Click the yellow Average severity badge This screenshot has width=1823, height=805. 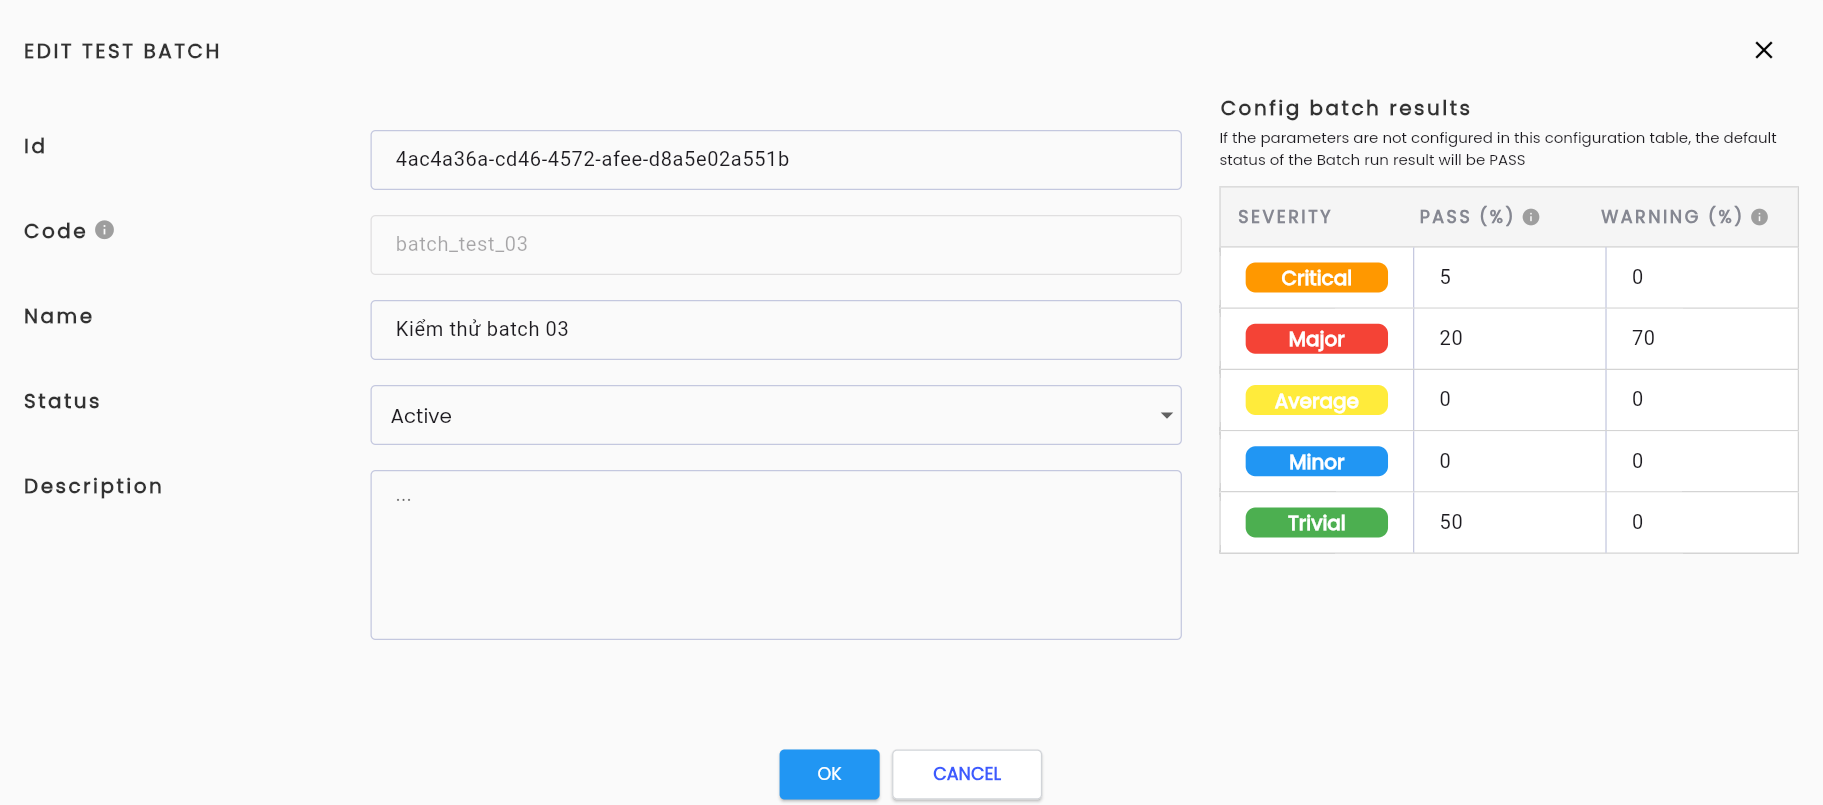[1316, 401]
